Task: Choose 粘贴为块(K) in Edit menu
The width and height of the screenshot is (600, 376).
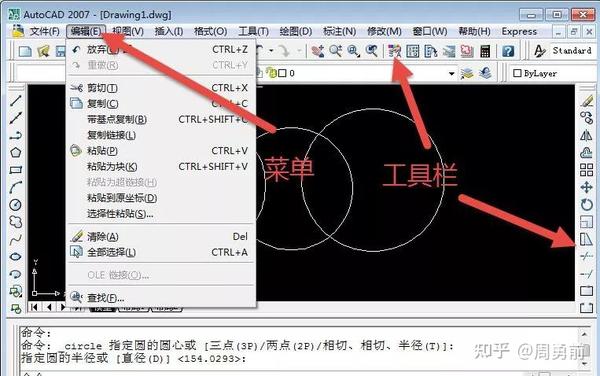Action: 161,167
